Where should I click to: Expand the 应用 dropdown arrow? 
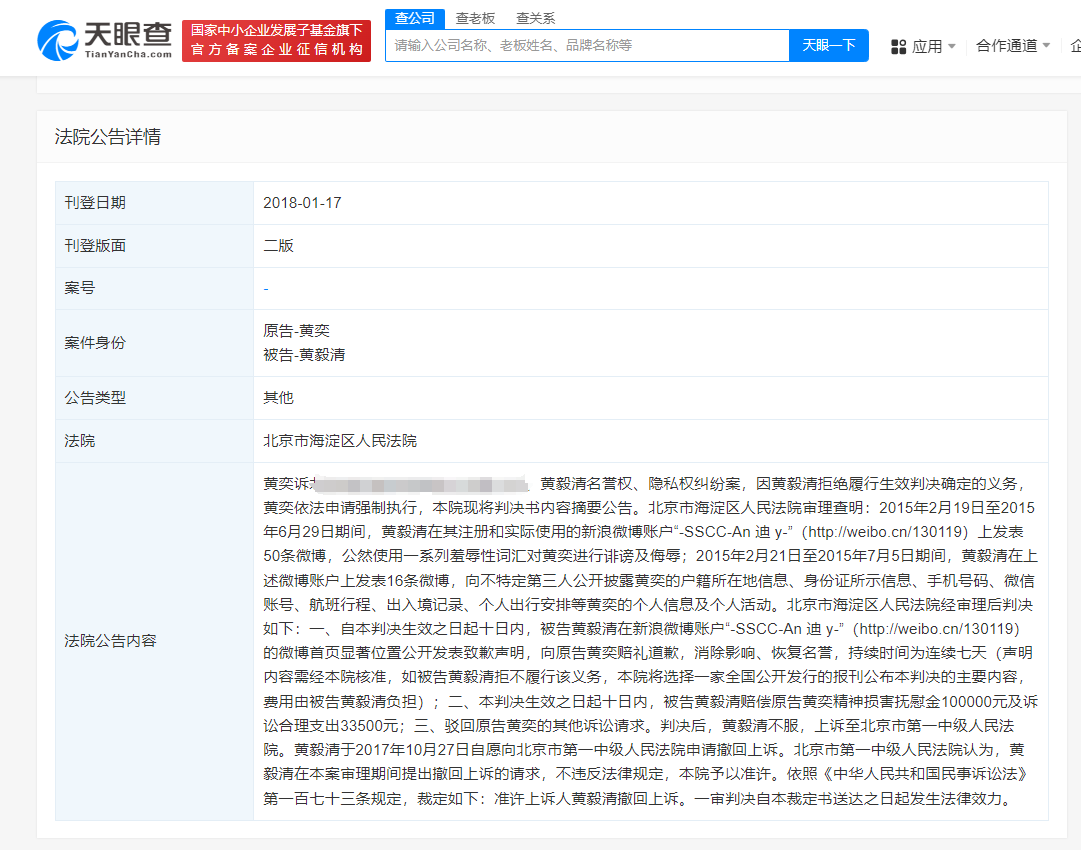(952, 46)
